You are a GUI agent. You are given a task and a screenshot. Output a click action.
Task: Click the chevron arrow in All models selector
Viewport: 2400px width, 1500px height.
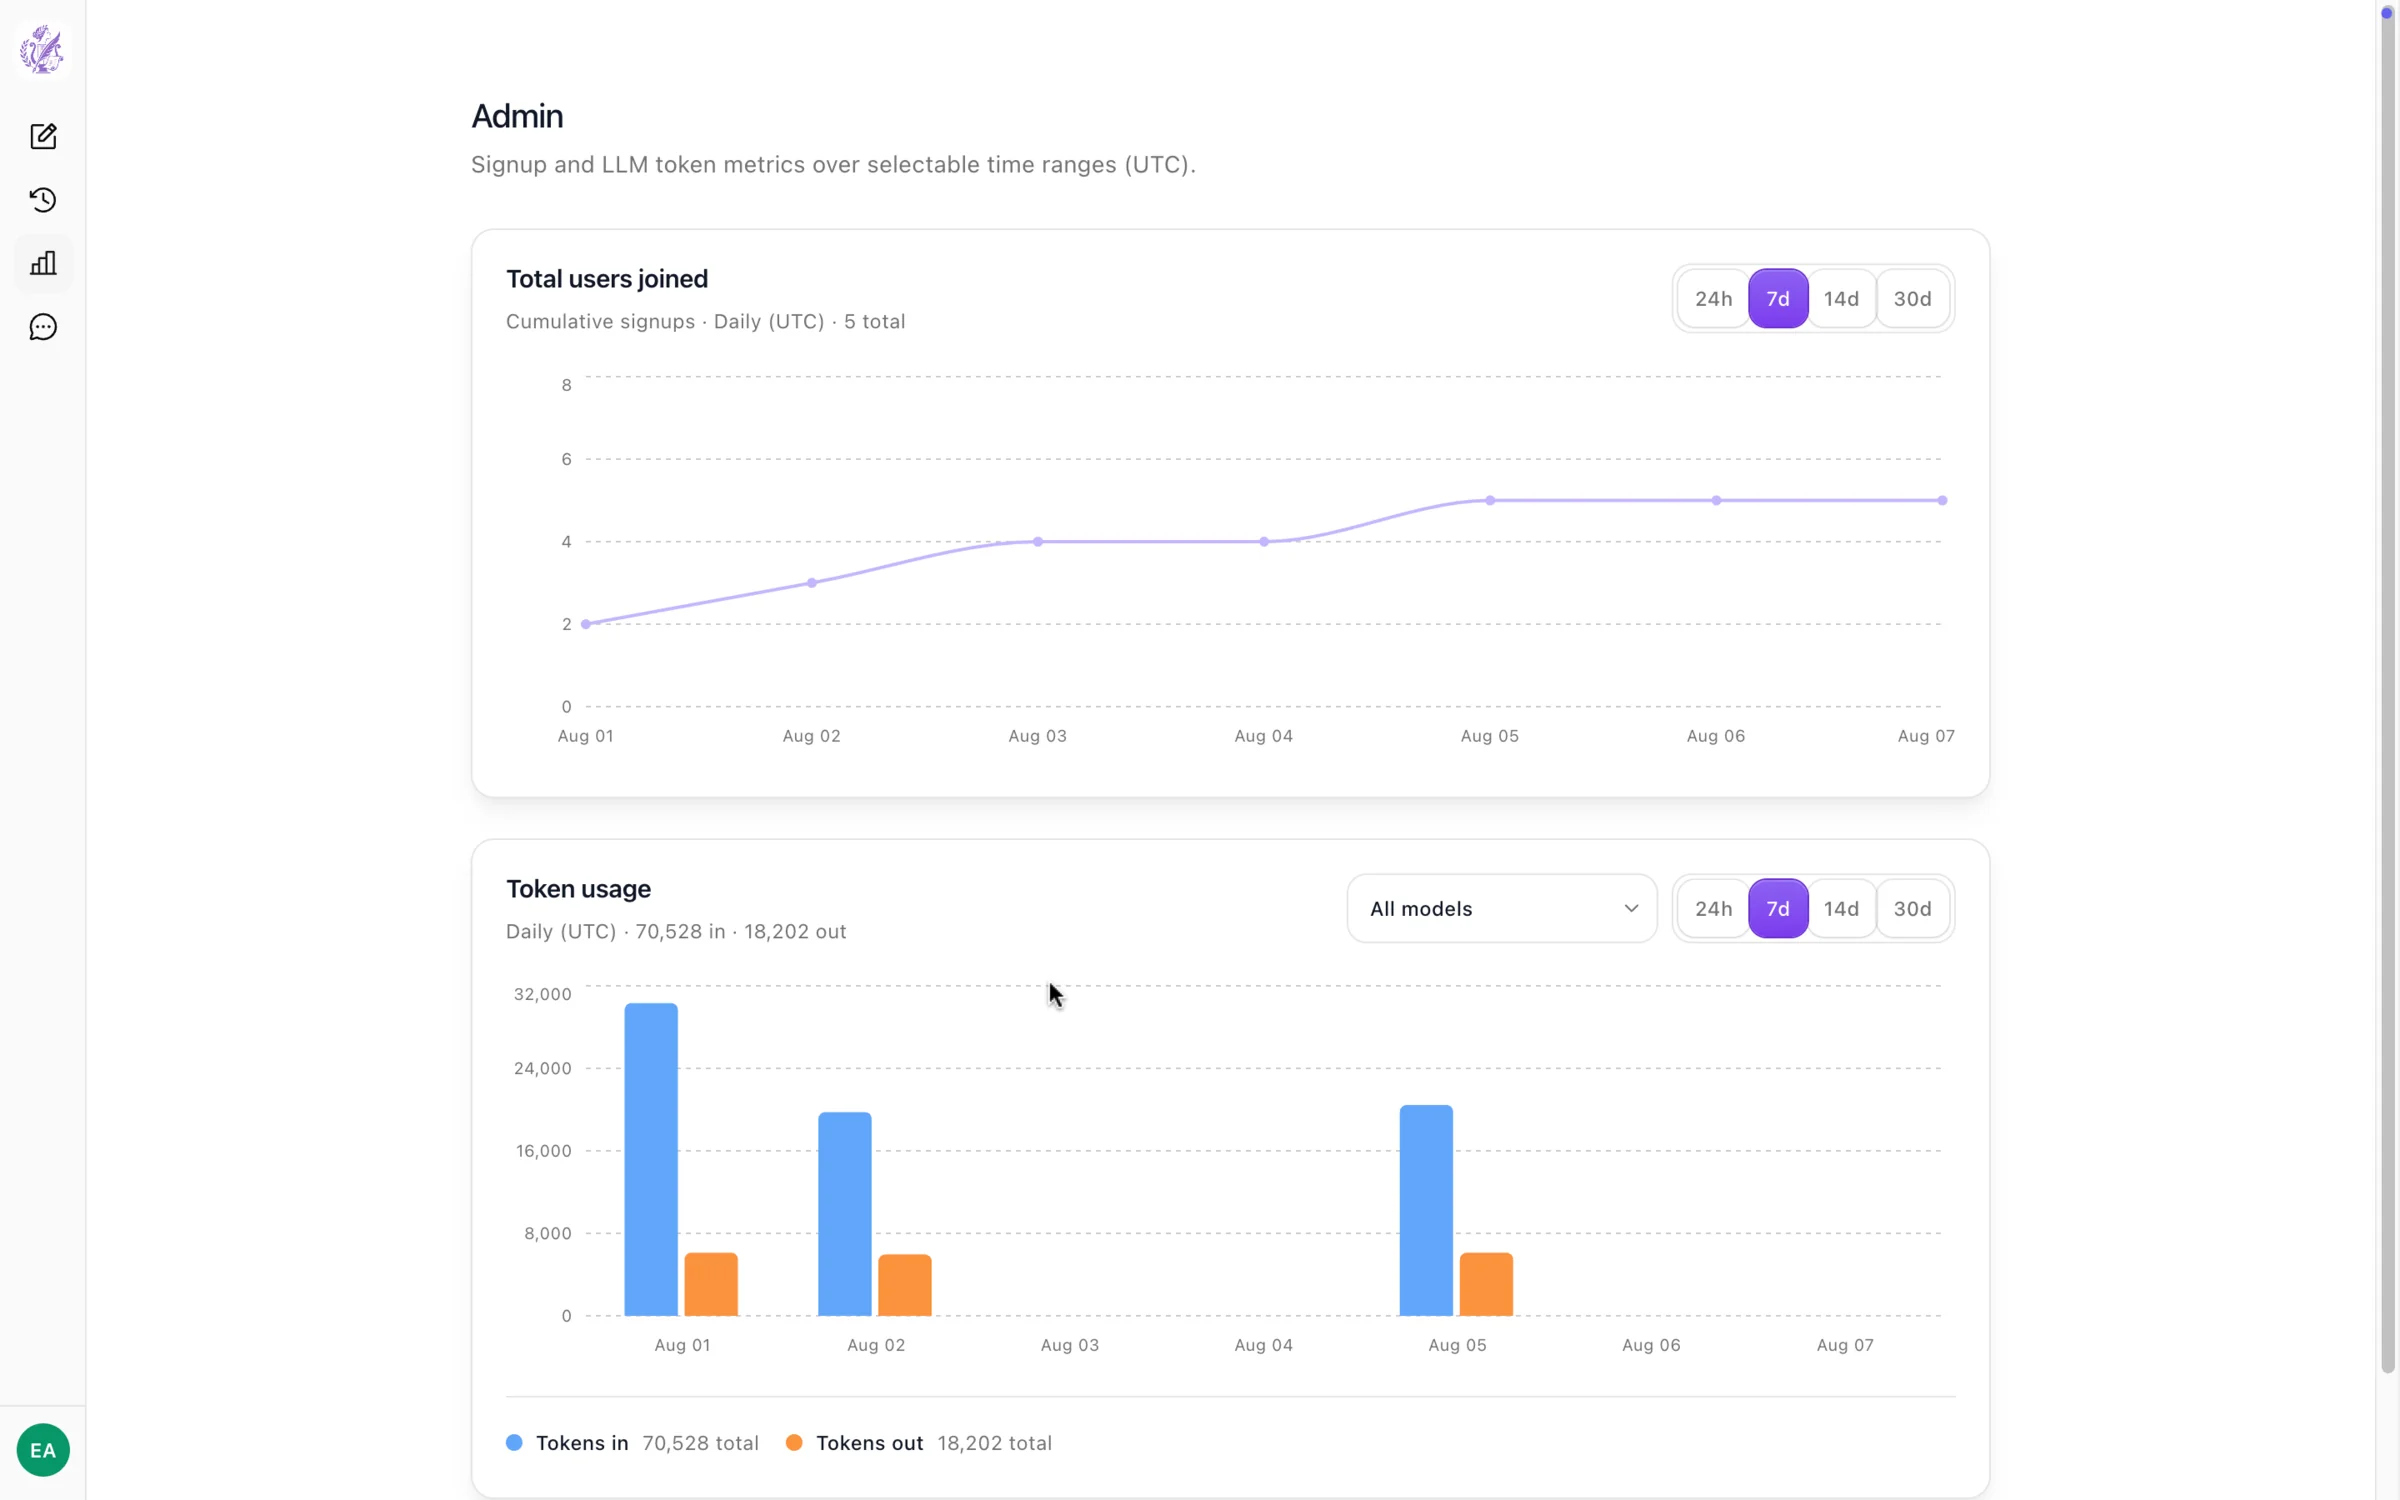point(1631,908)
